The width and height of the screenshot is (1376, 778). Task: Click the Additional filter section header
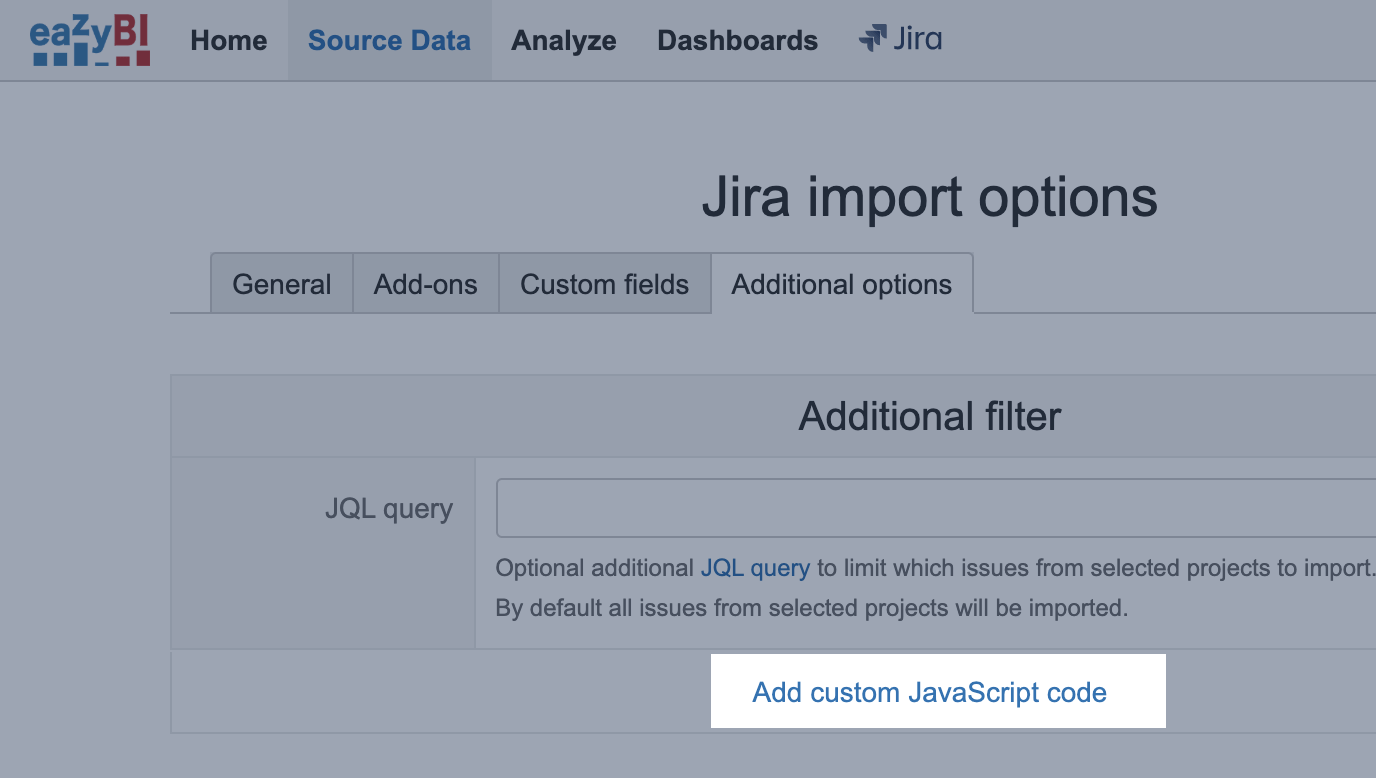pos(930,416)
